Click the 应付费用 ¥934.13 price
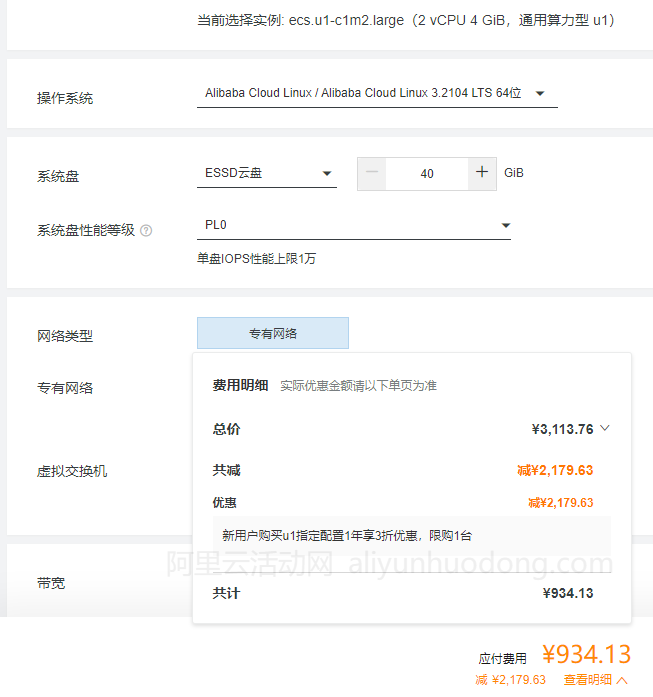Image resolution: width=653 pixels, height=697 pixels. pyautogui.click(x=586, y=655)
